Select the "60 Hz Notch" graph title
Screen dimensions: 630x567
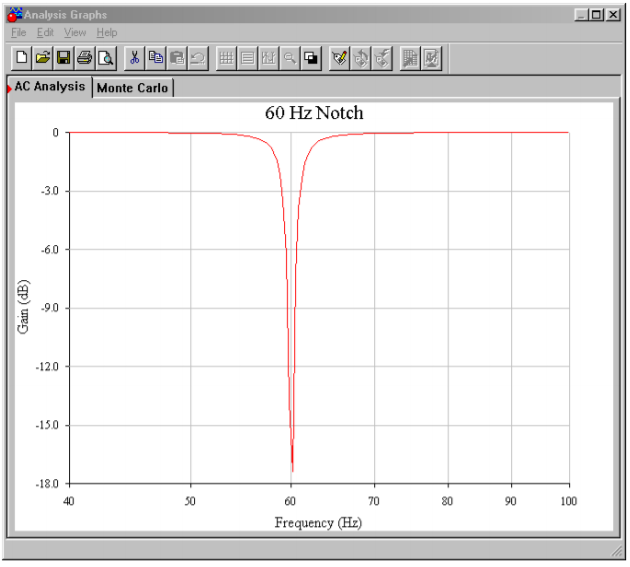pyautogui.click(x=314, y=113)
